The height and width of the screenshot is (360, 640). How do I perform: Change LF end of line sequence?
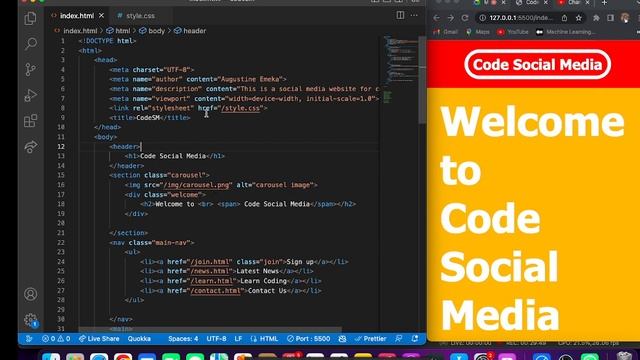(238, 339)
